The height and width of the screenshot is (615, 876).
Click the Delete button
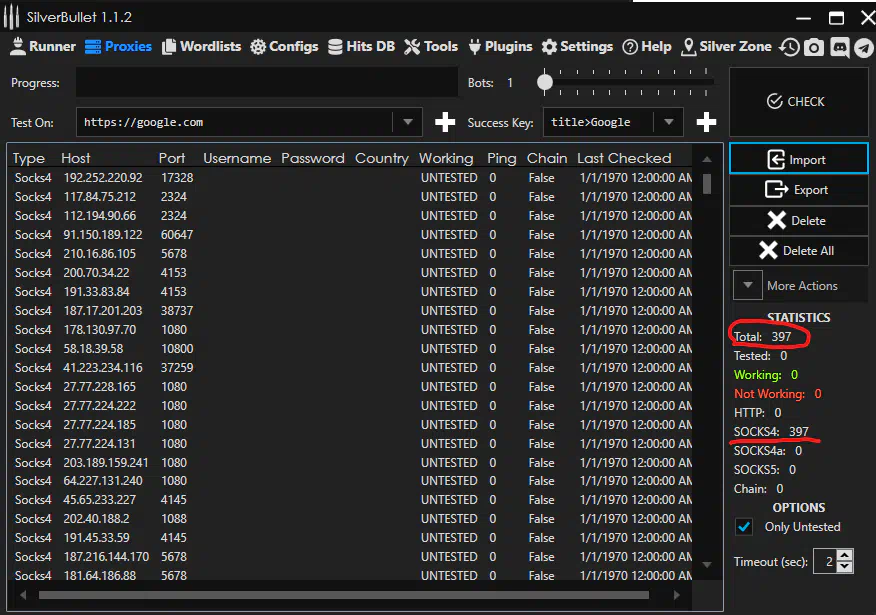click(x=798, y=221)
